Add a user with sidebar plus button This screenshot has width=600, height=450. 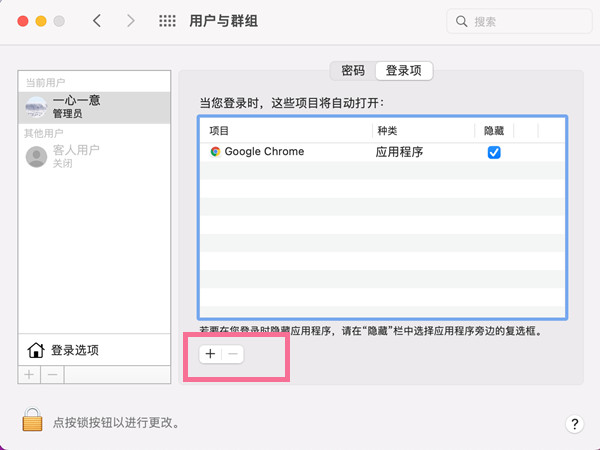coord(29,374)
